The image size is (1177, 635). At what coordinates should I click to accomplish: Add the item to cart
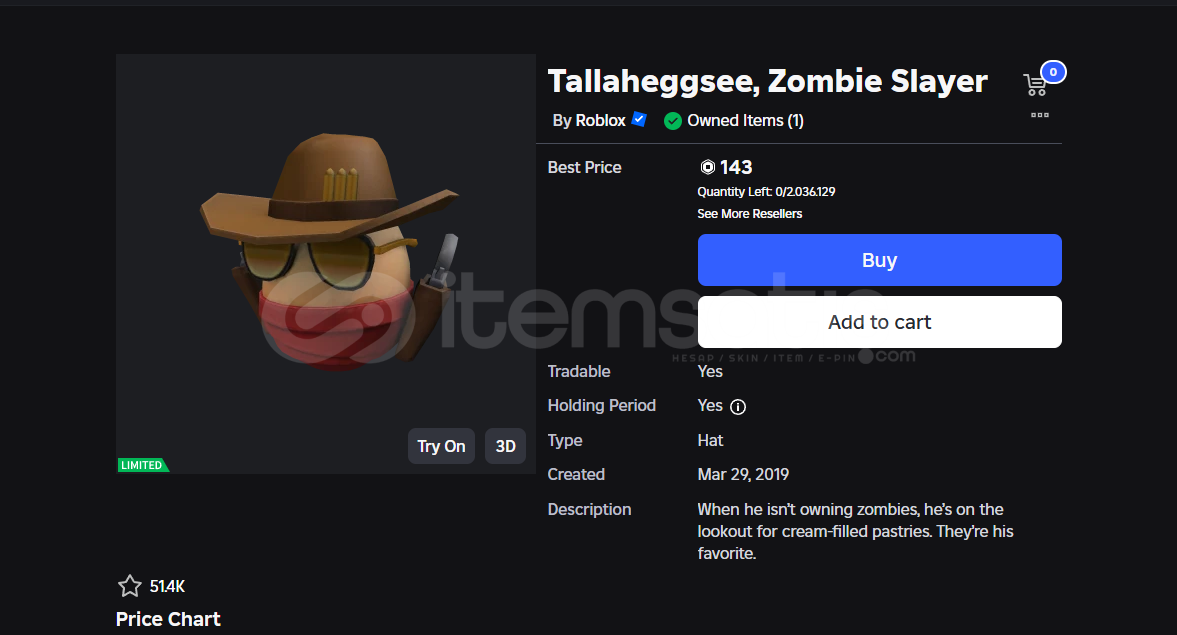(880, 322)
